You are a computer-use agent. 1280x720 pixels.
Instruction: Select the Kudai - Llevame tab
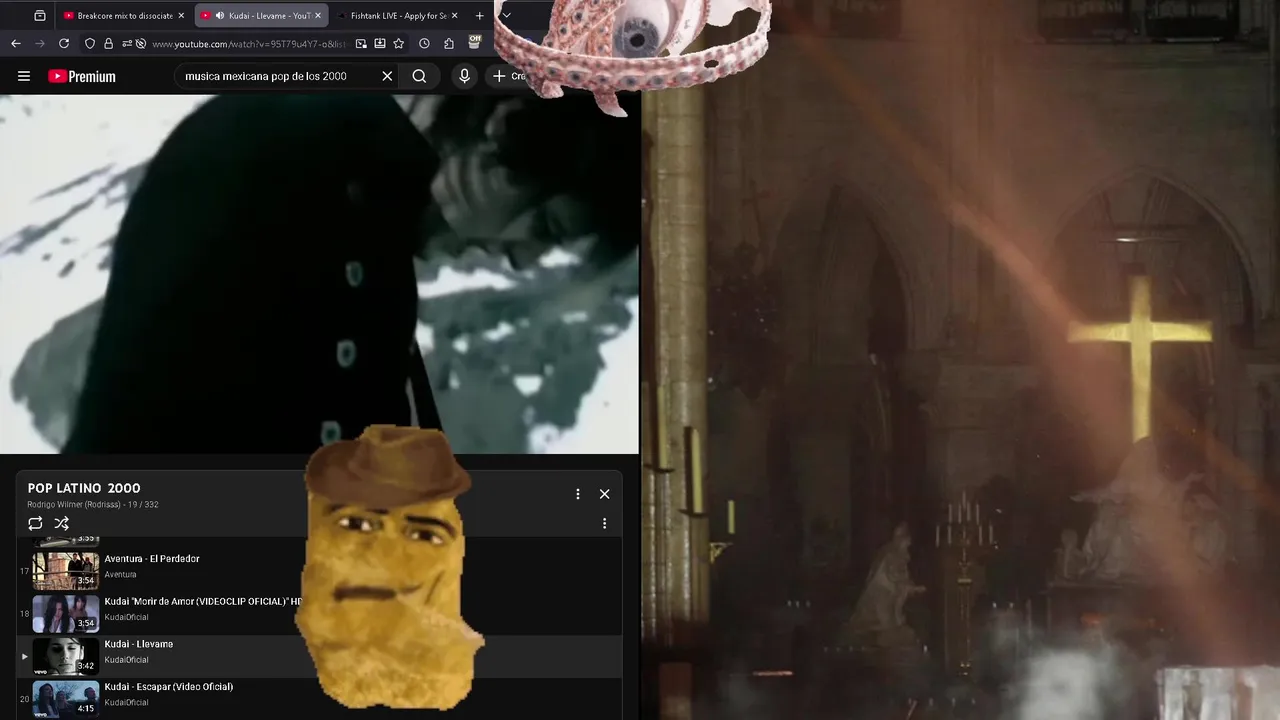pyautogui.click(x=261, y=16)
